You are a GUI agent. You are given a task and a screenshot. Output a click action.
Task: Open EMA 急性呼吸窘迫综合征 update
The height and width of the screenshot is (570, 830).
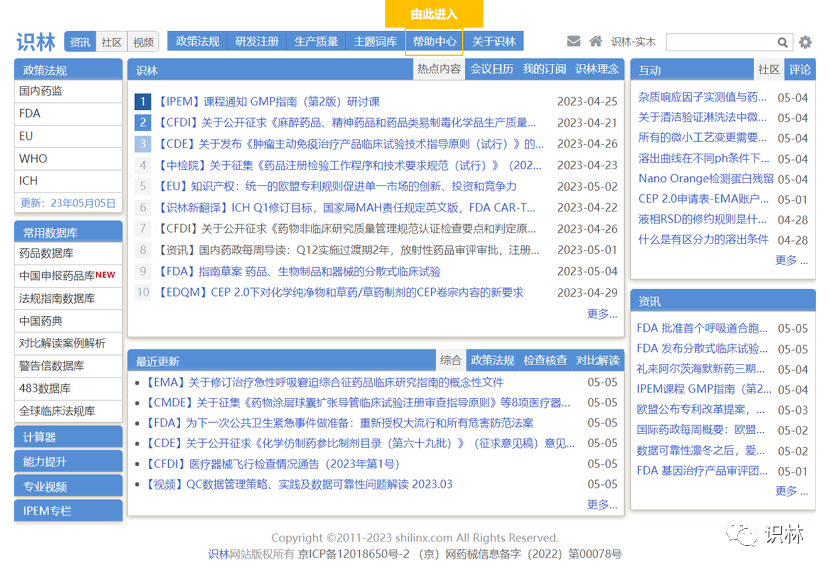324,382
